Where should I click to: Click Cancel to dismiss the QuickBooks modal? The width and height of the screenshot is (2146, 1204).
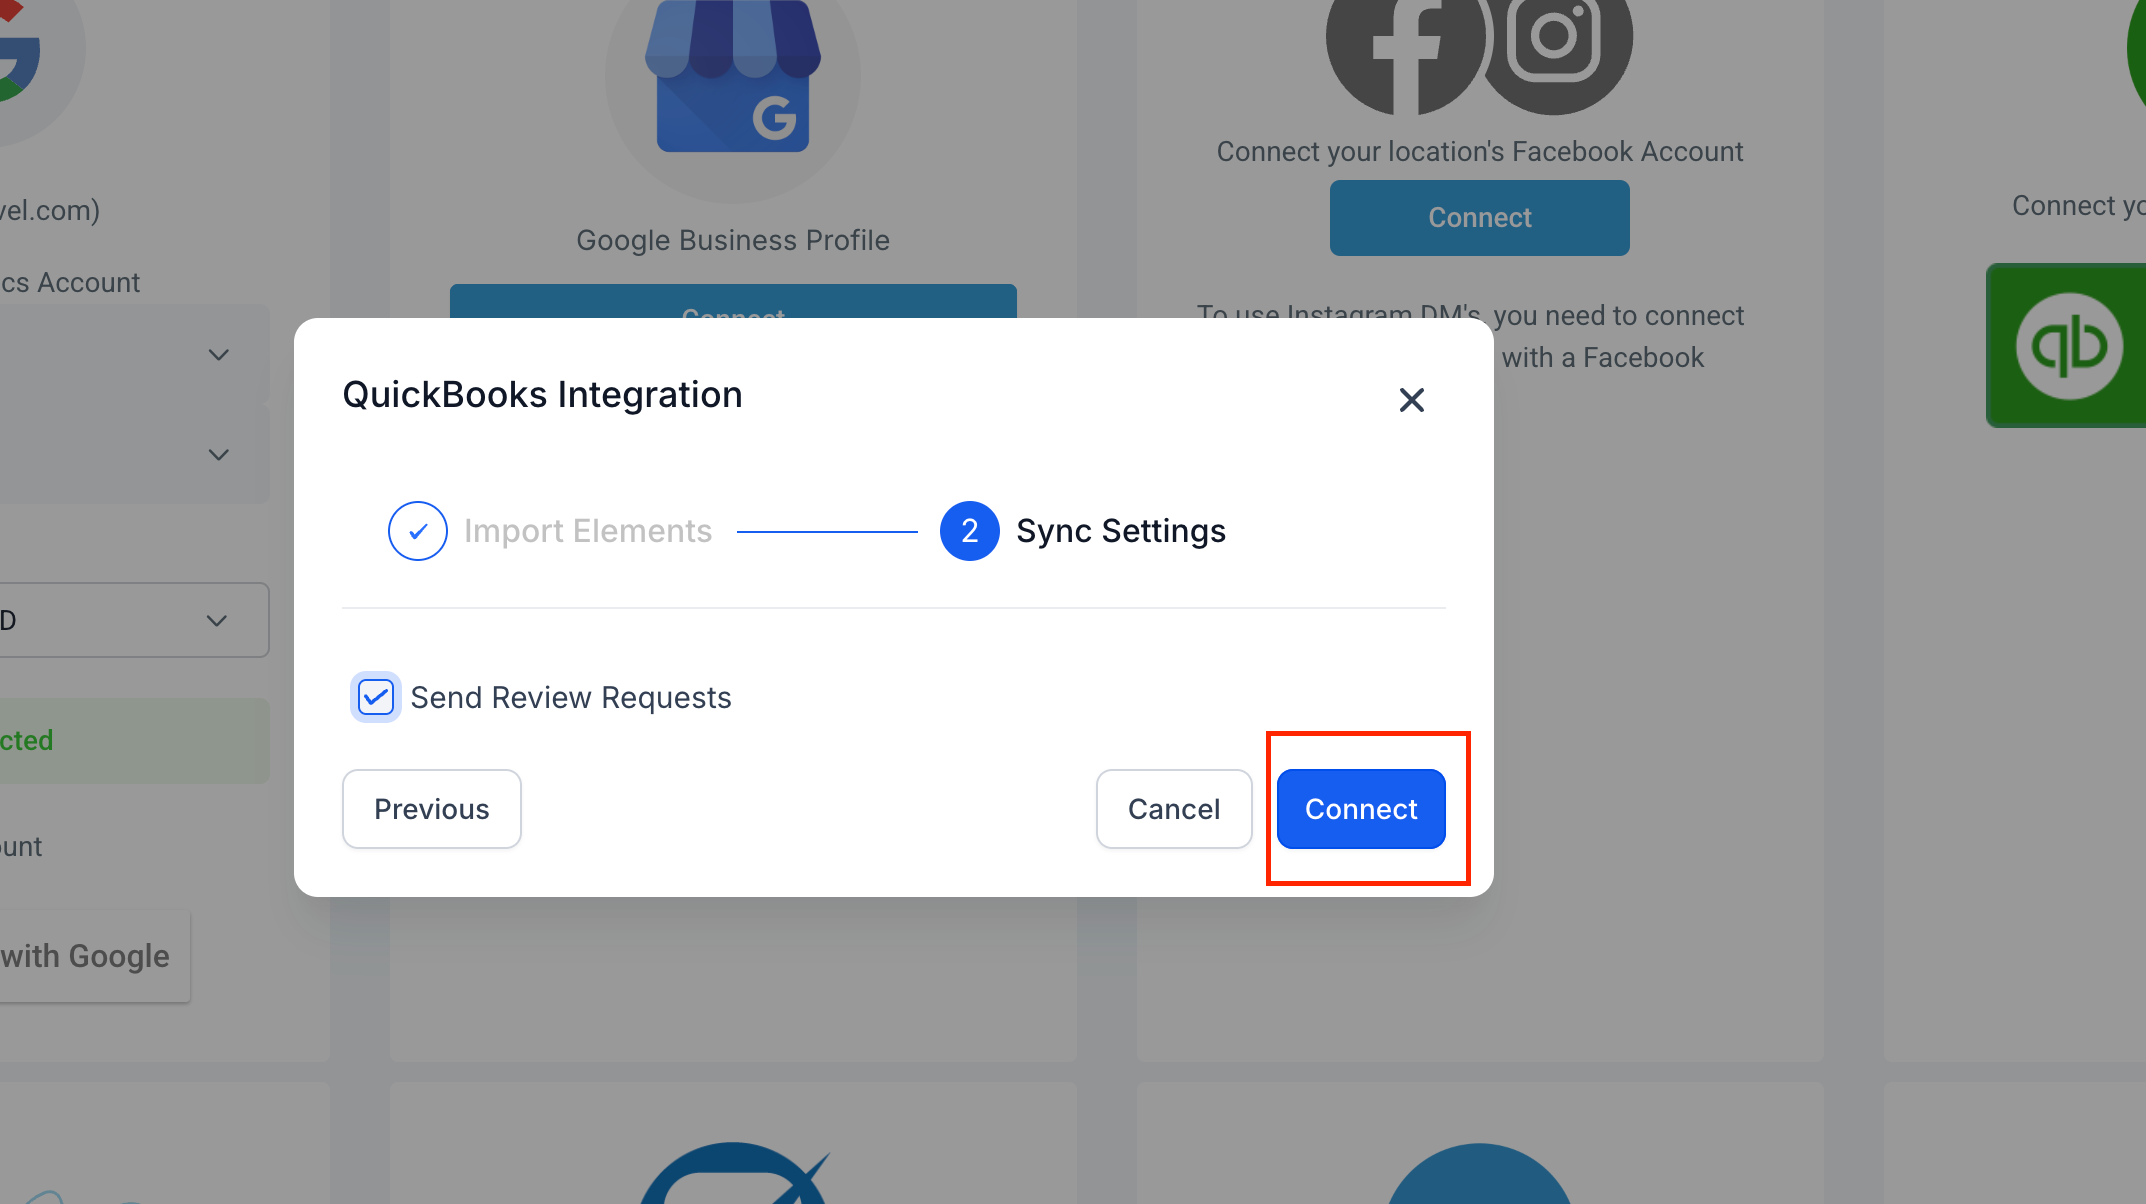(1173, 808)
